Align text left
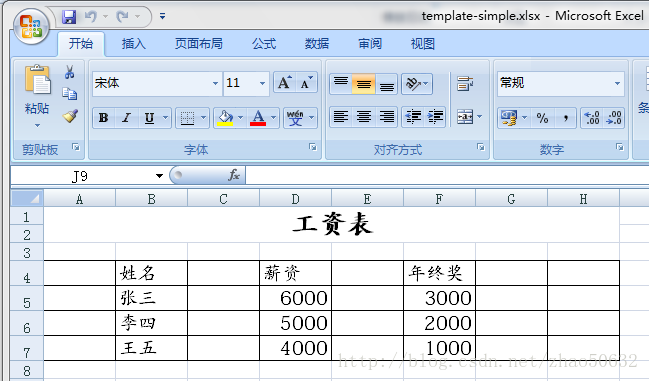 click(x=341, y=117)
